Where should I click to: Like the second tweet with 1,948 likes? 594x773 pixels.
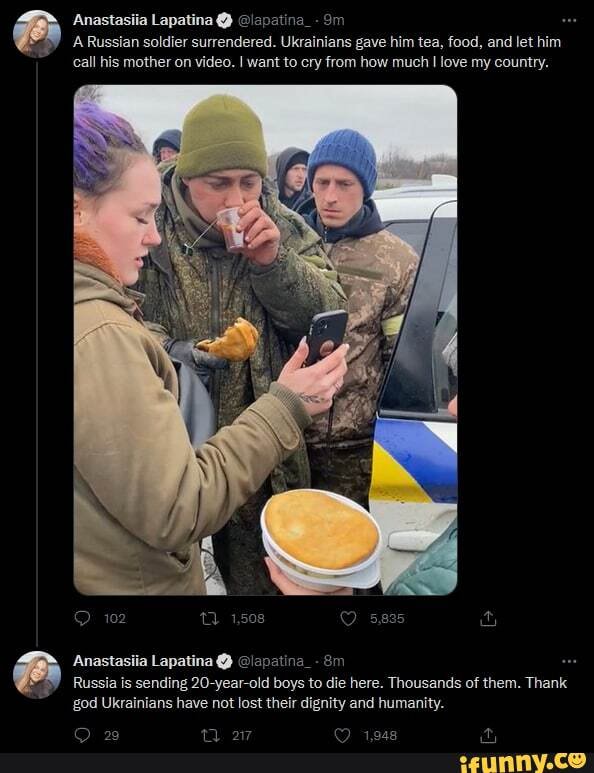[342, 736]
